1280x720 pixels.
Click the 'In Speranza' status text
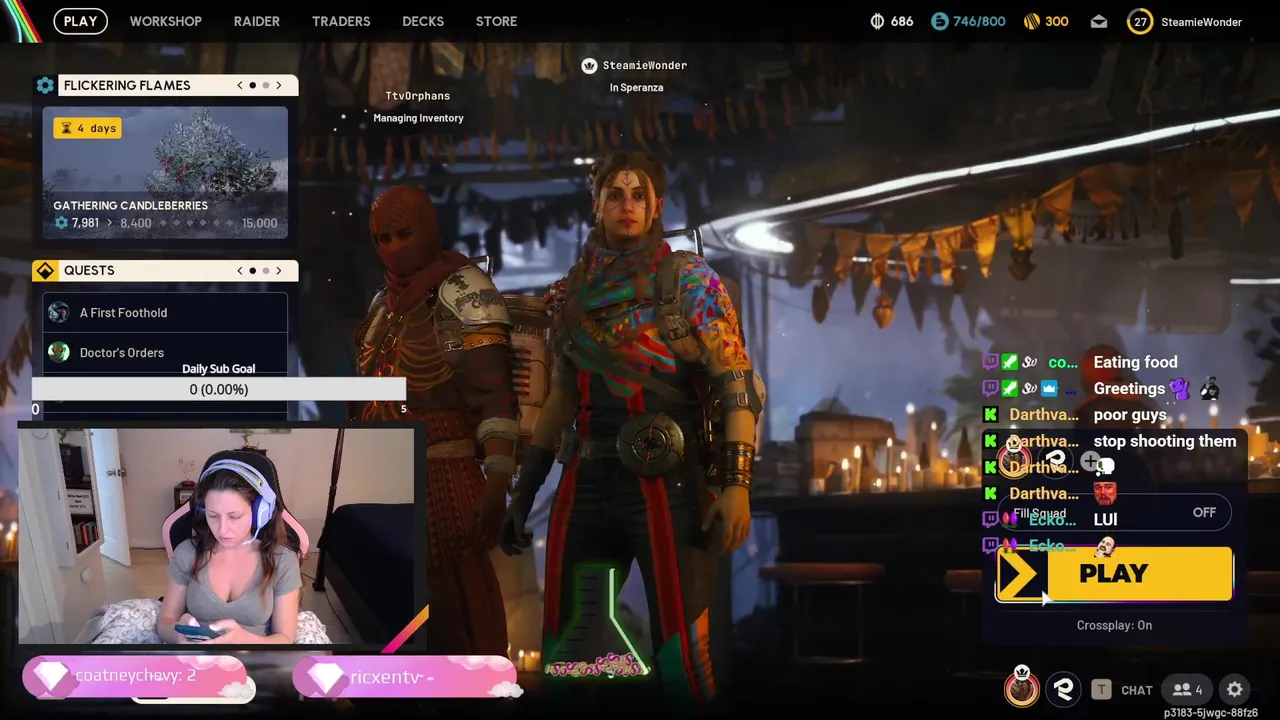coord(636,88)
